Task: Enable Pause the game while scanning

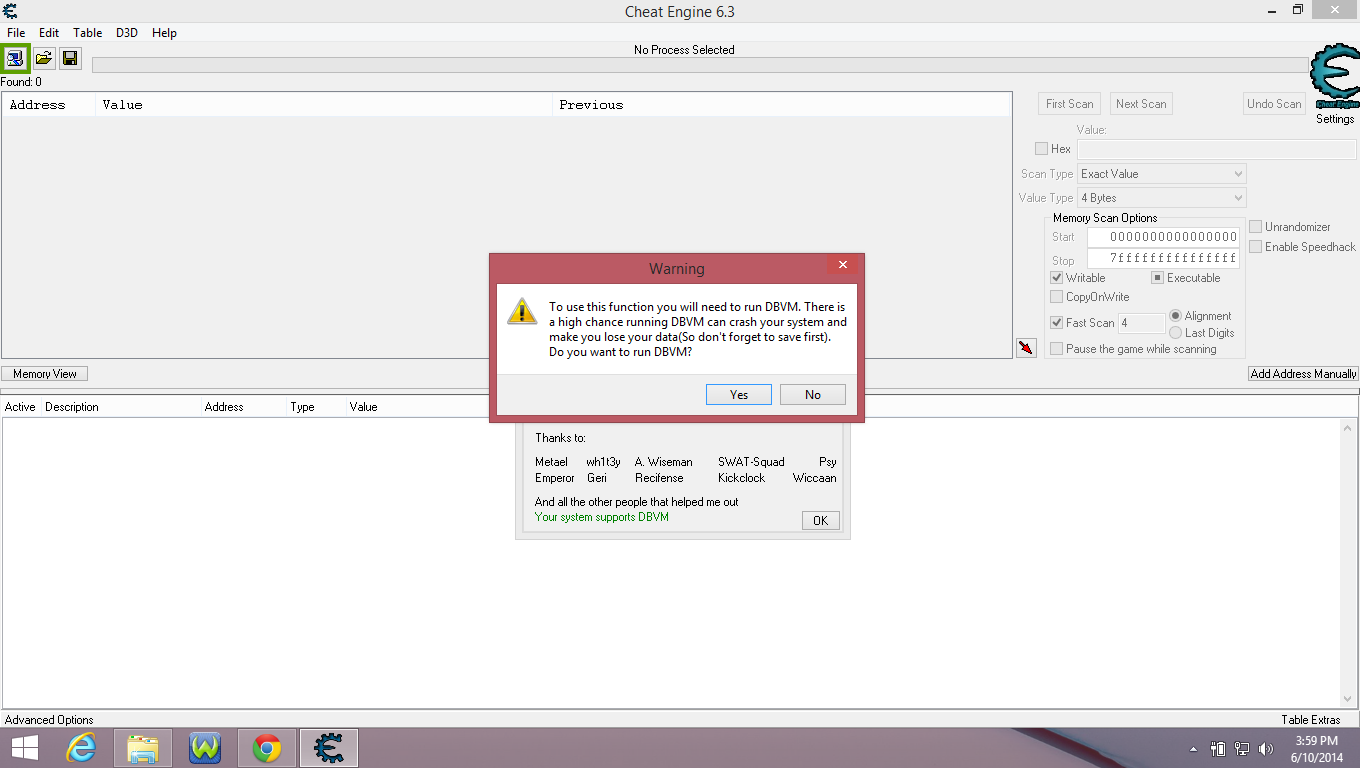Action: click(x=1056, y=349)
